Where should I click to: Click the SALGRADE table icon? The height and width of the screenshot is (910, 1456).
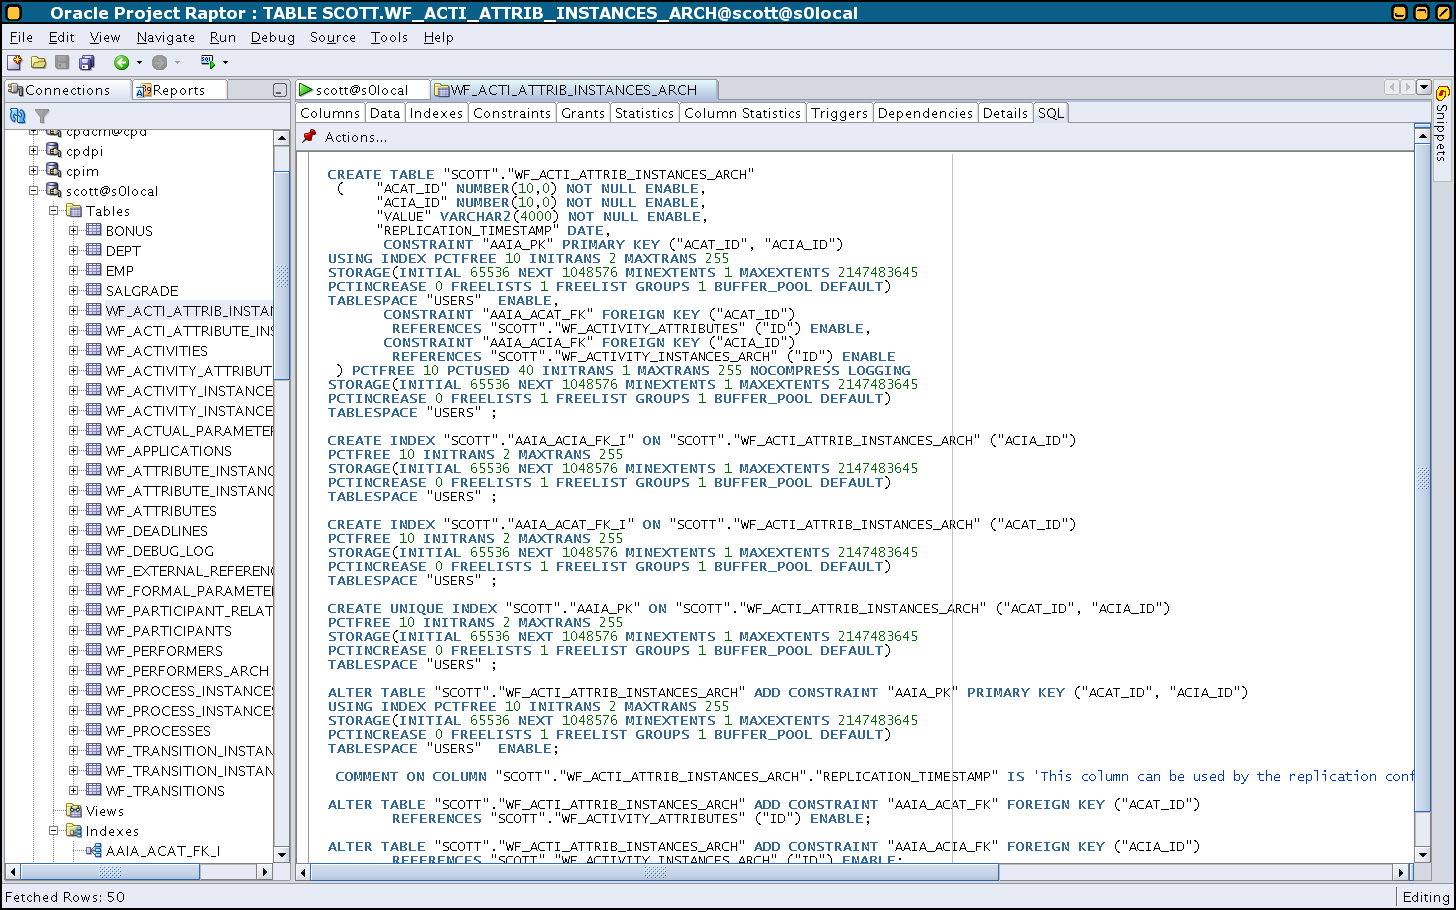point(94,290)
